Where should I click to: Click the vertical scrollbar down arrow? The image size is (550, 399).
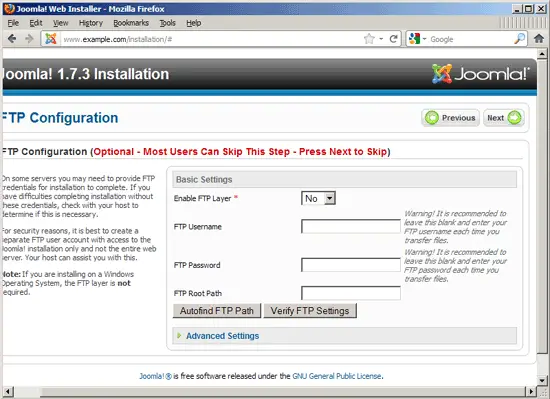pyautogui.click(x=542, y=380)
